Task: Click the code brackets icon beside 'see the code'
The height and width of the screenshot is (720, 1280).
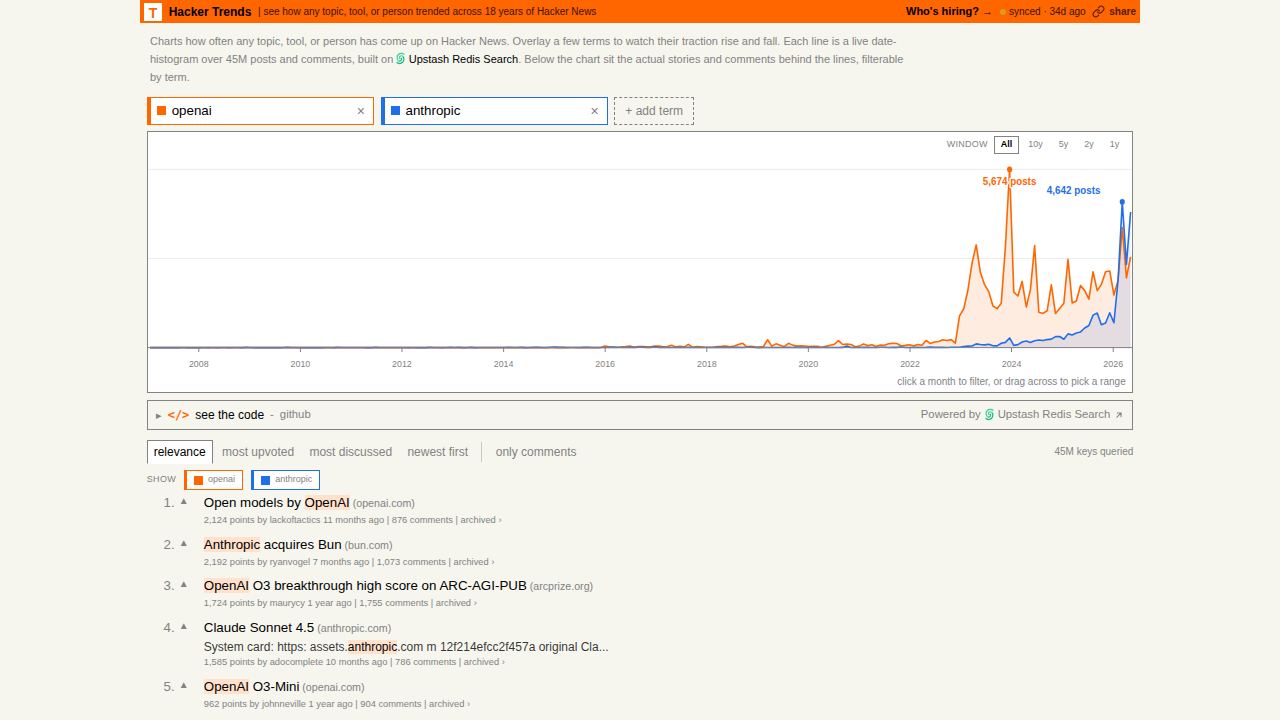Action: tap(178, 415)
